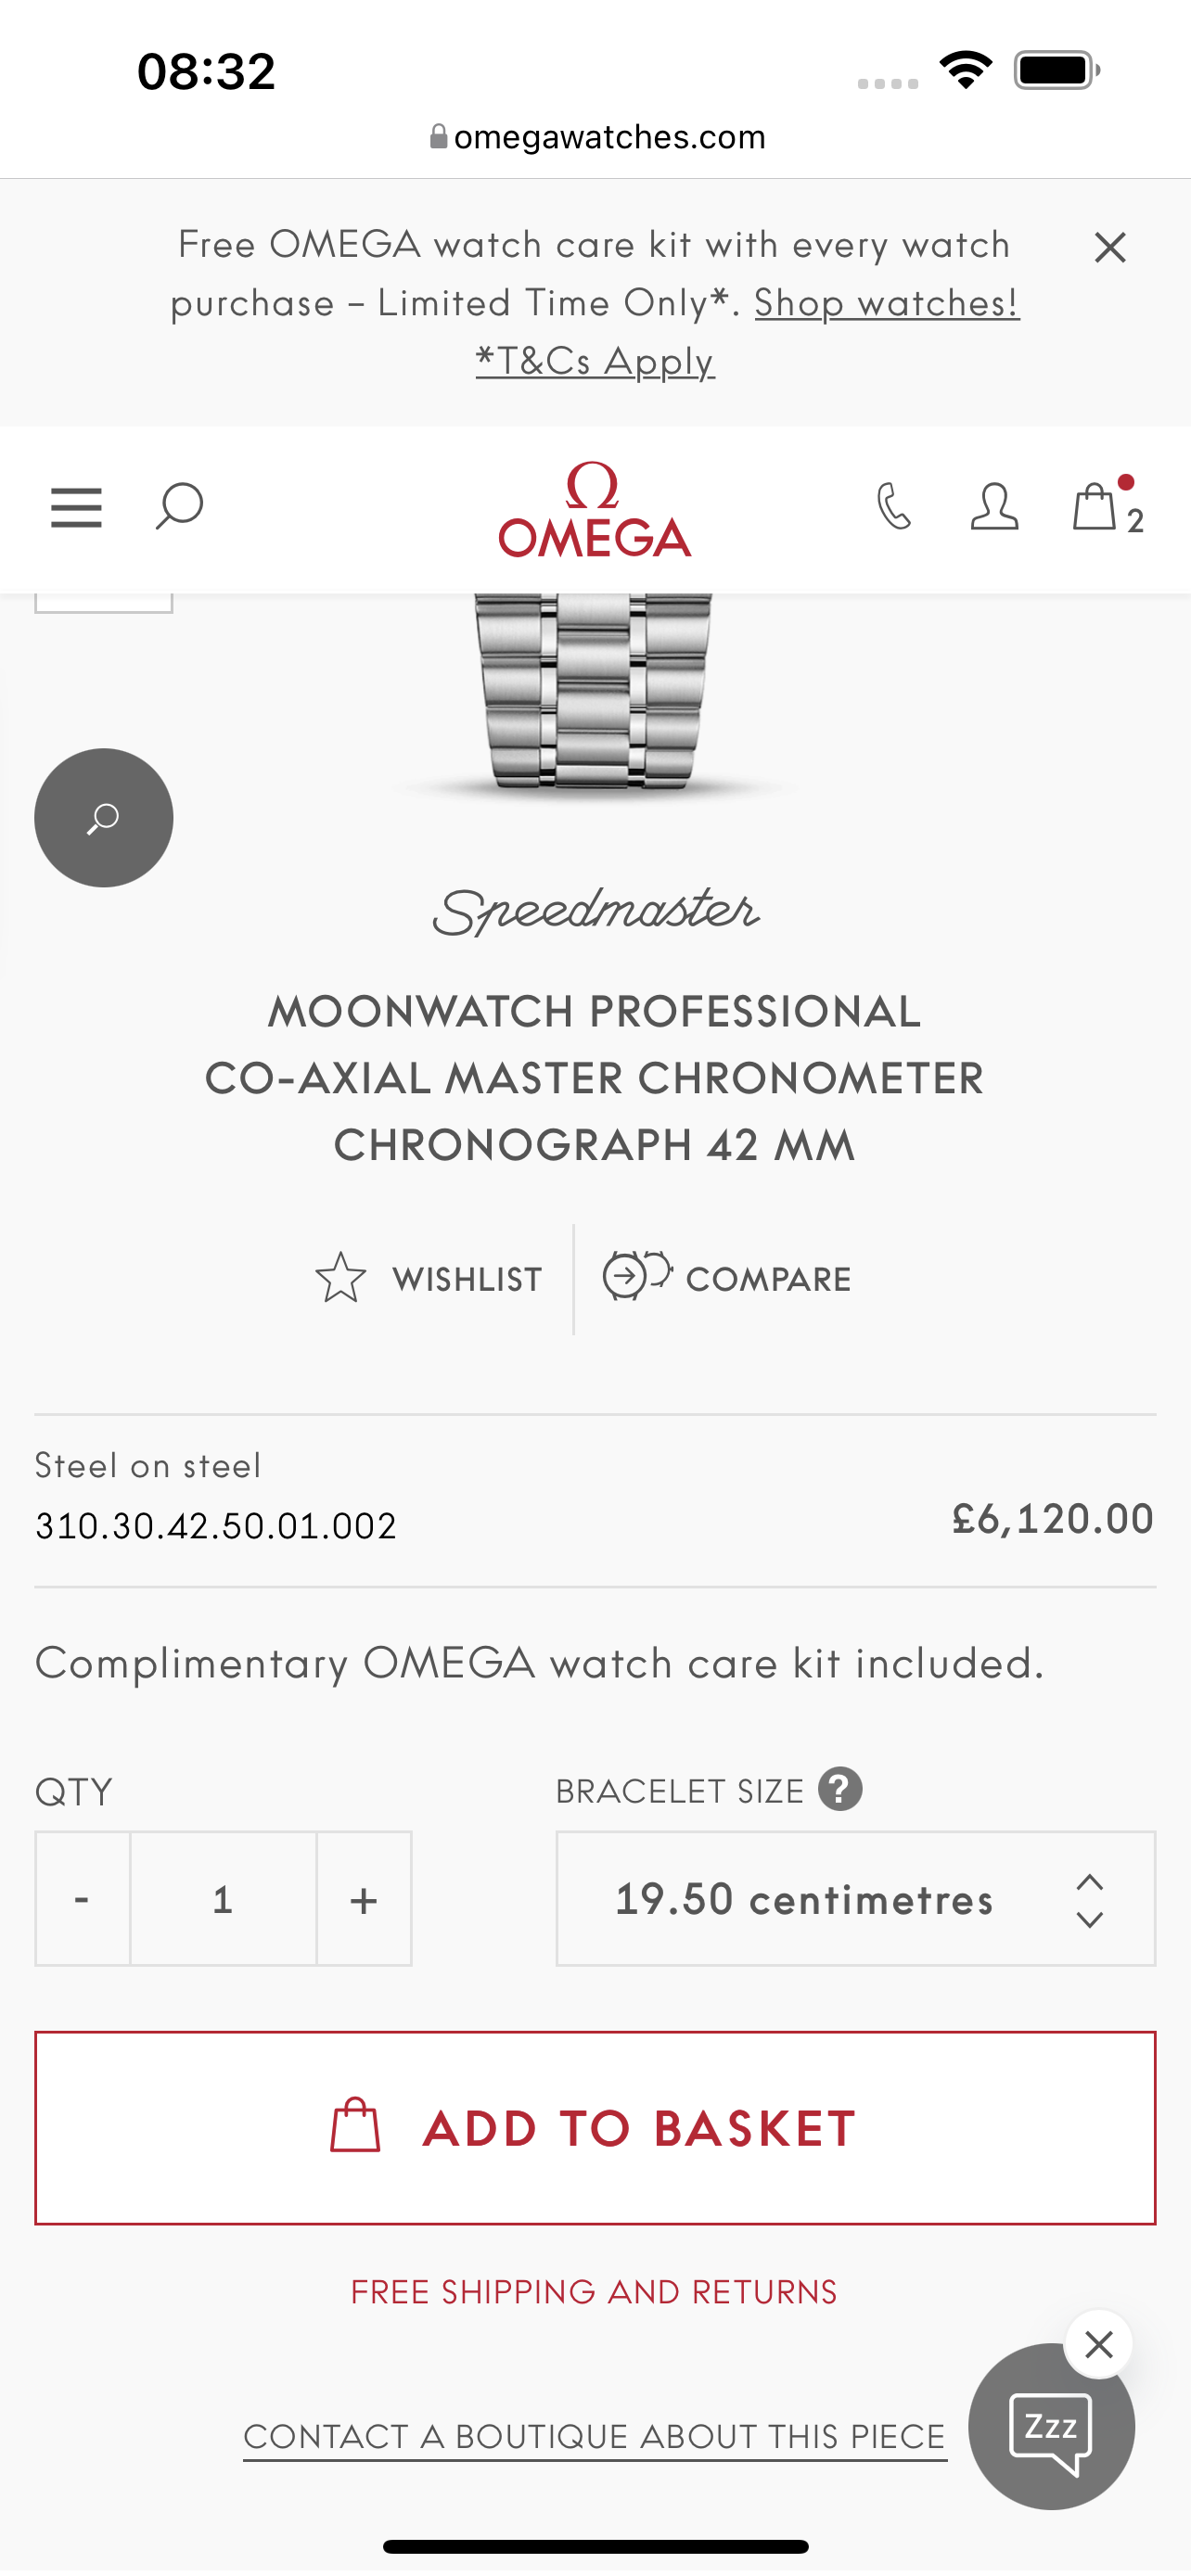The width and height of the screenshot is (1191, 2576).
Task: Tap the round zoom image button
Action: click(104, 818)
